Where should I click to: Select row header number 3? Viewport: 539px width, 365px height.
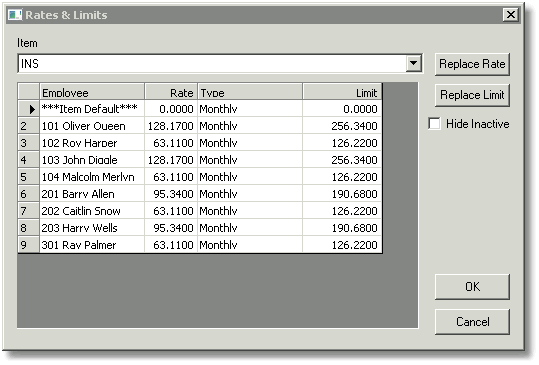tap(29, 143)
